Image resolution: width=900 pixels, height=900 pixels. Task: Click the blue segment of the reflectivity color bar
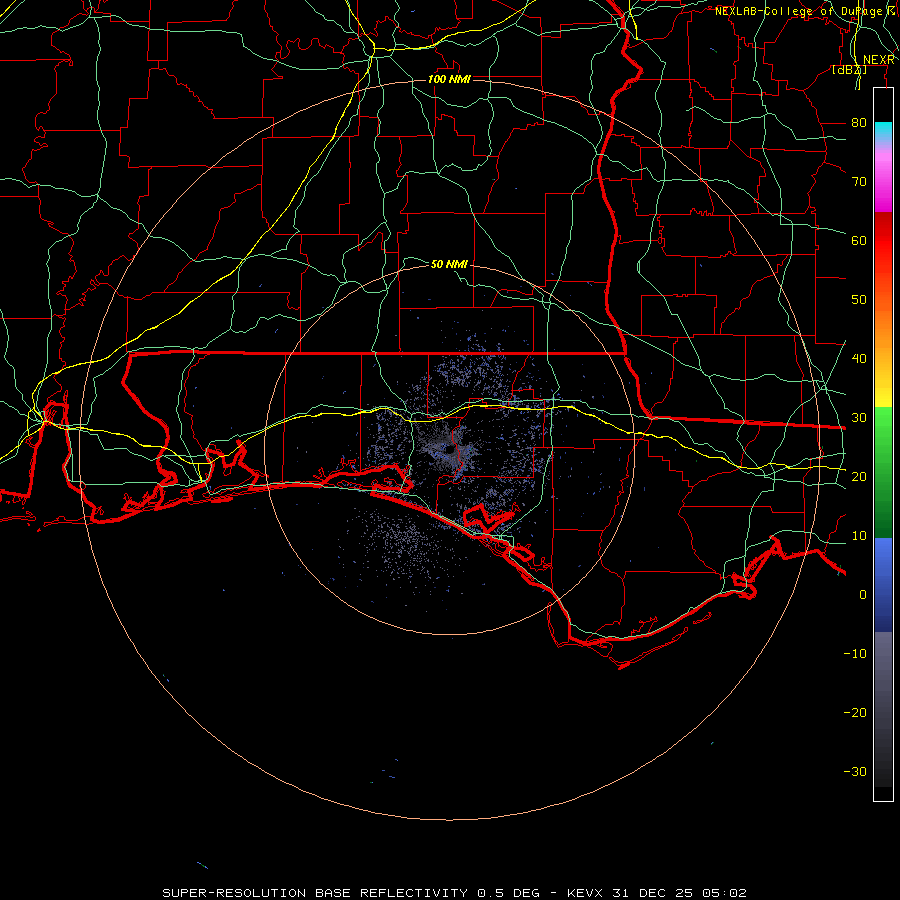click(883, 584)
